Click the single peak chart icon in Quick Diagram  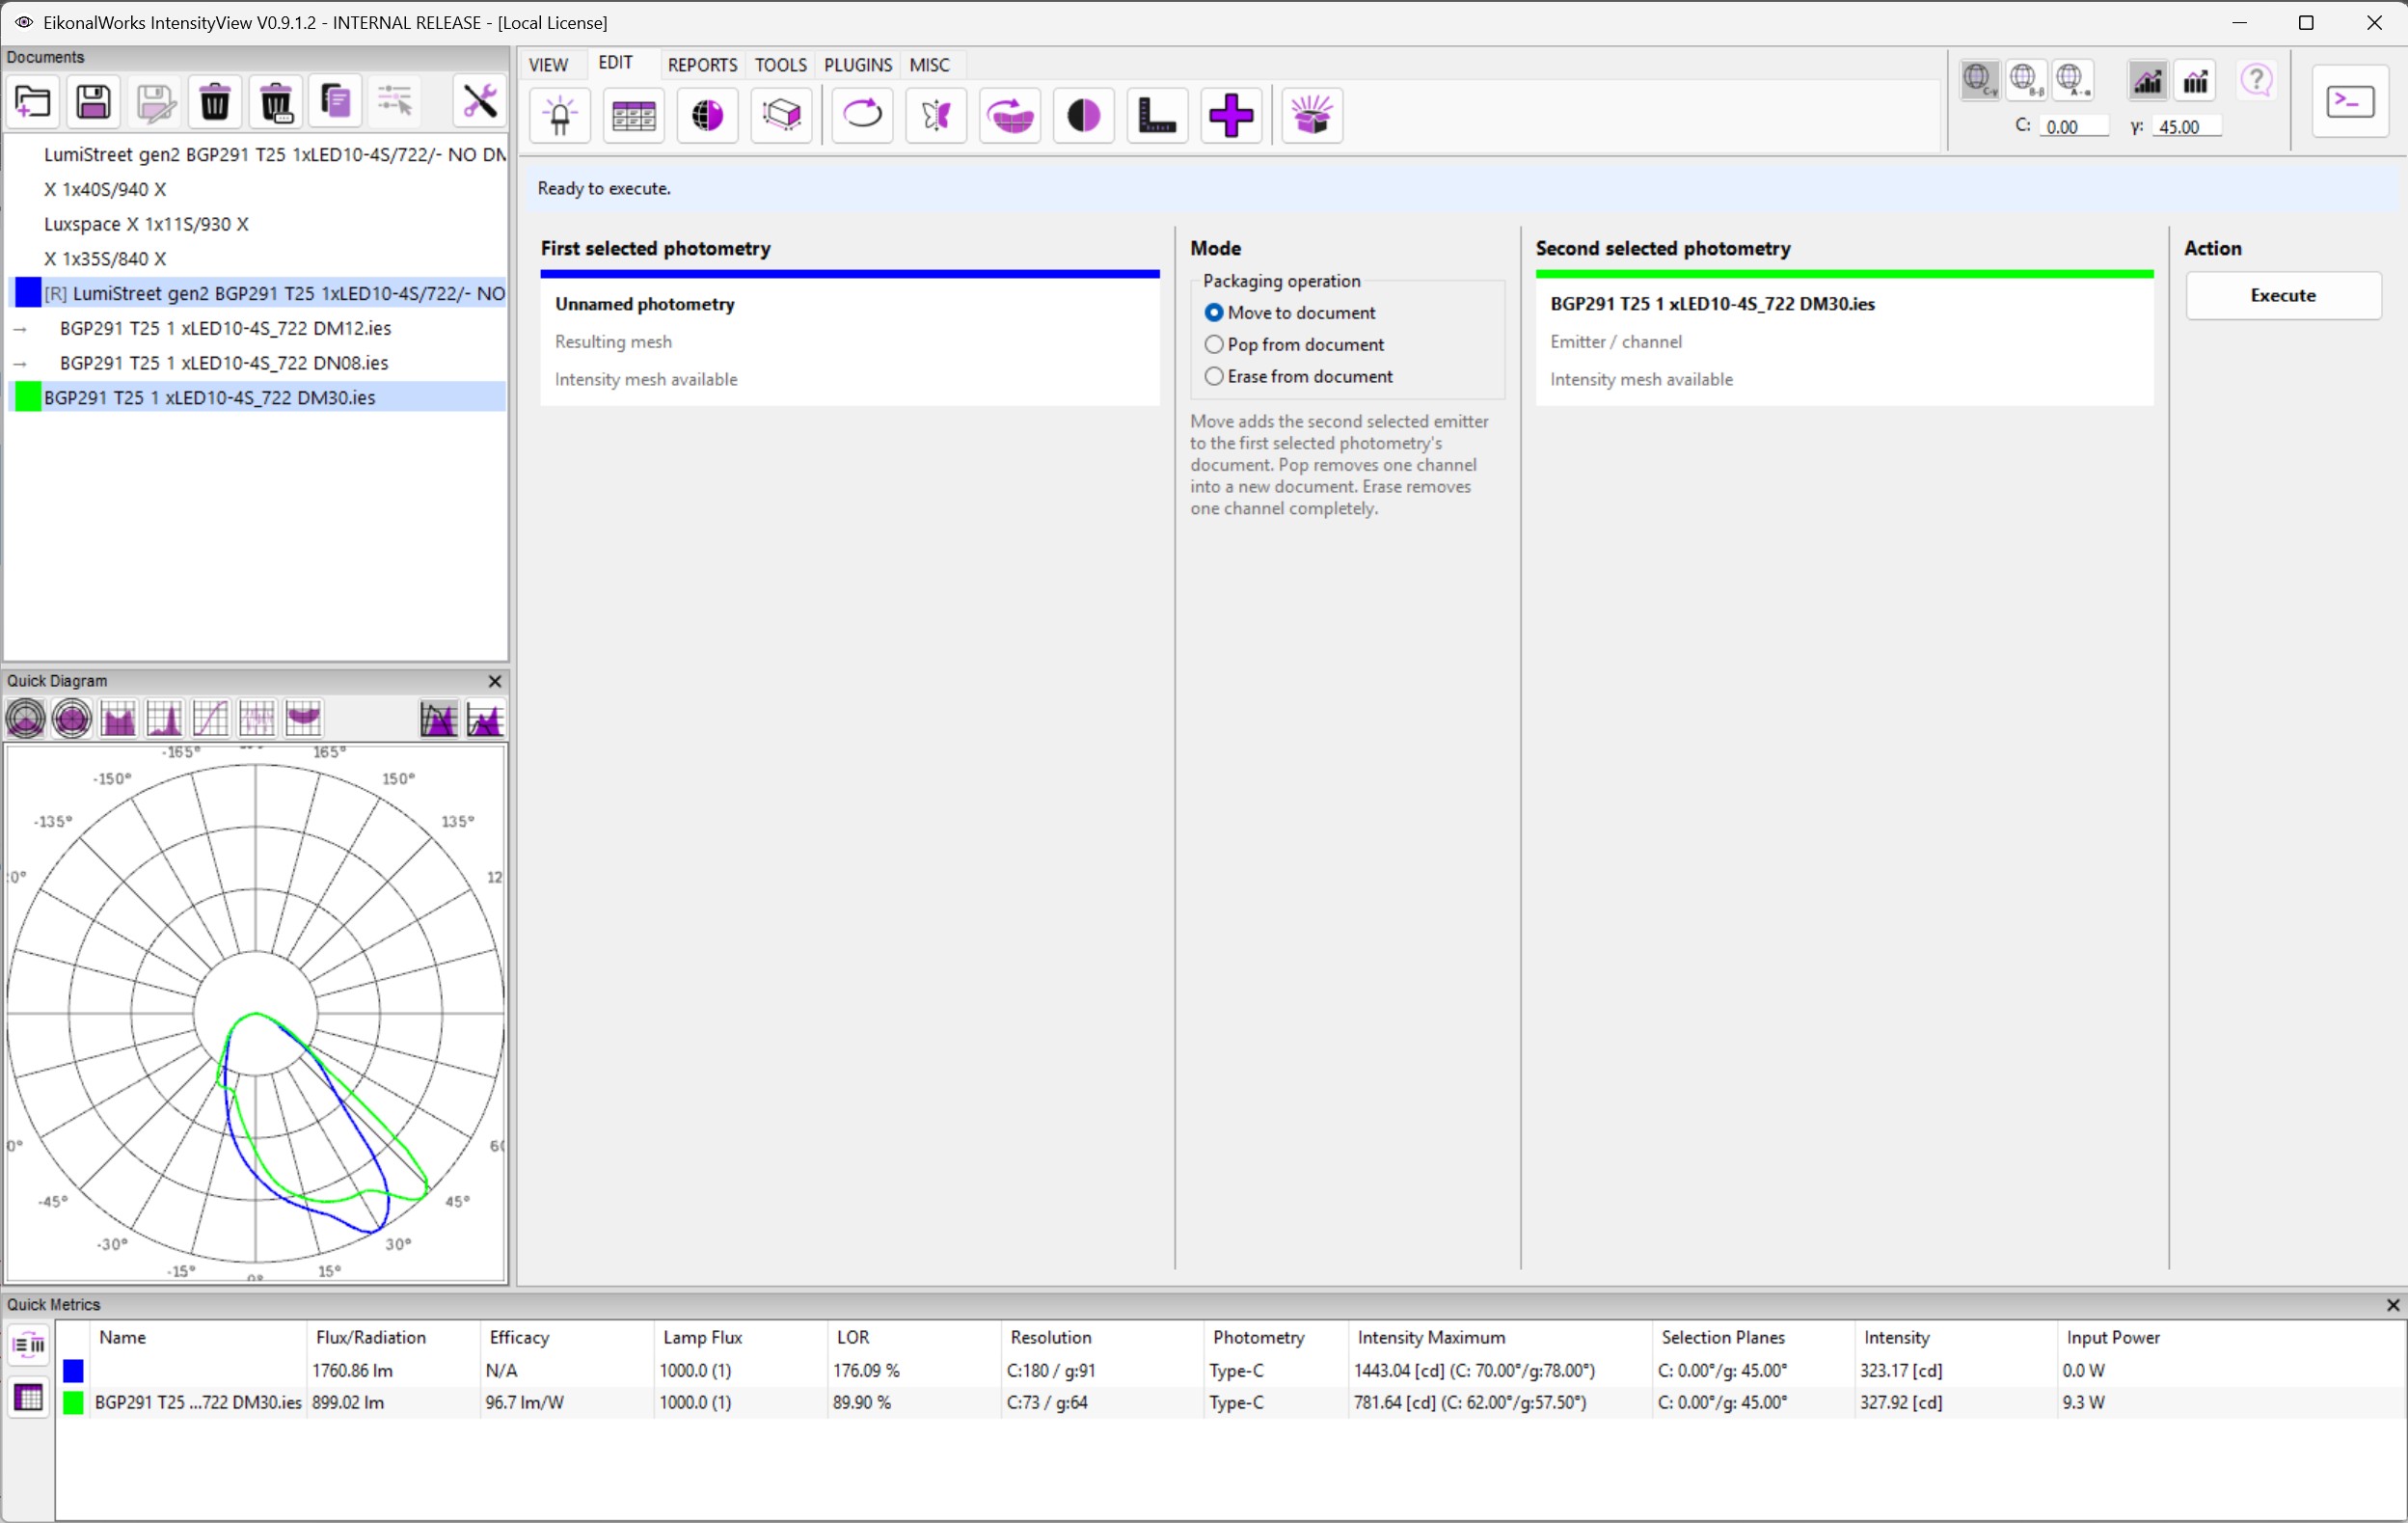164,719
